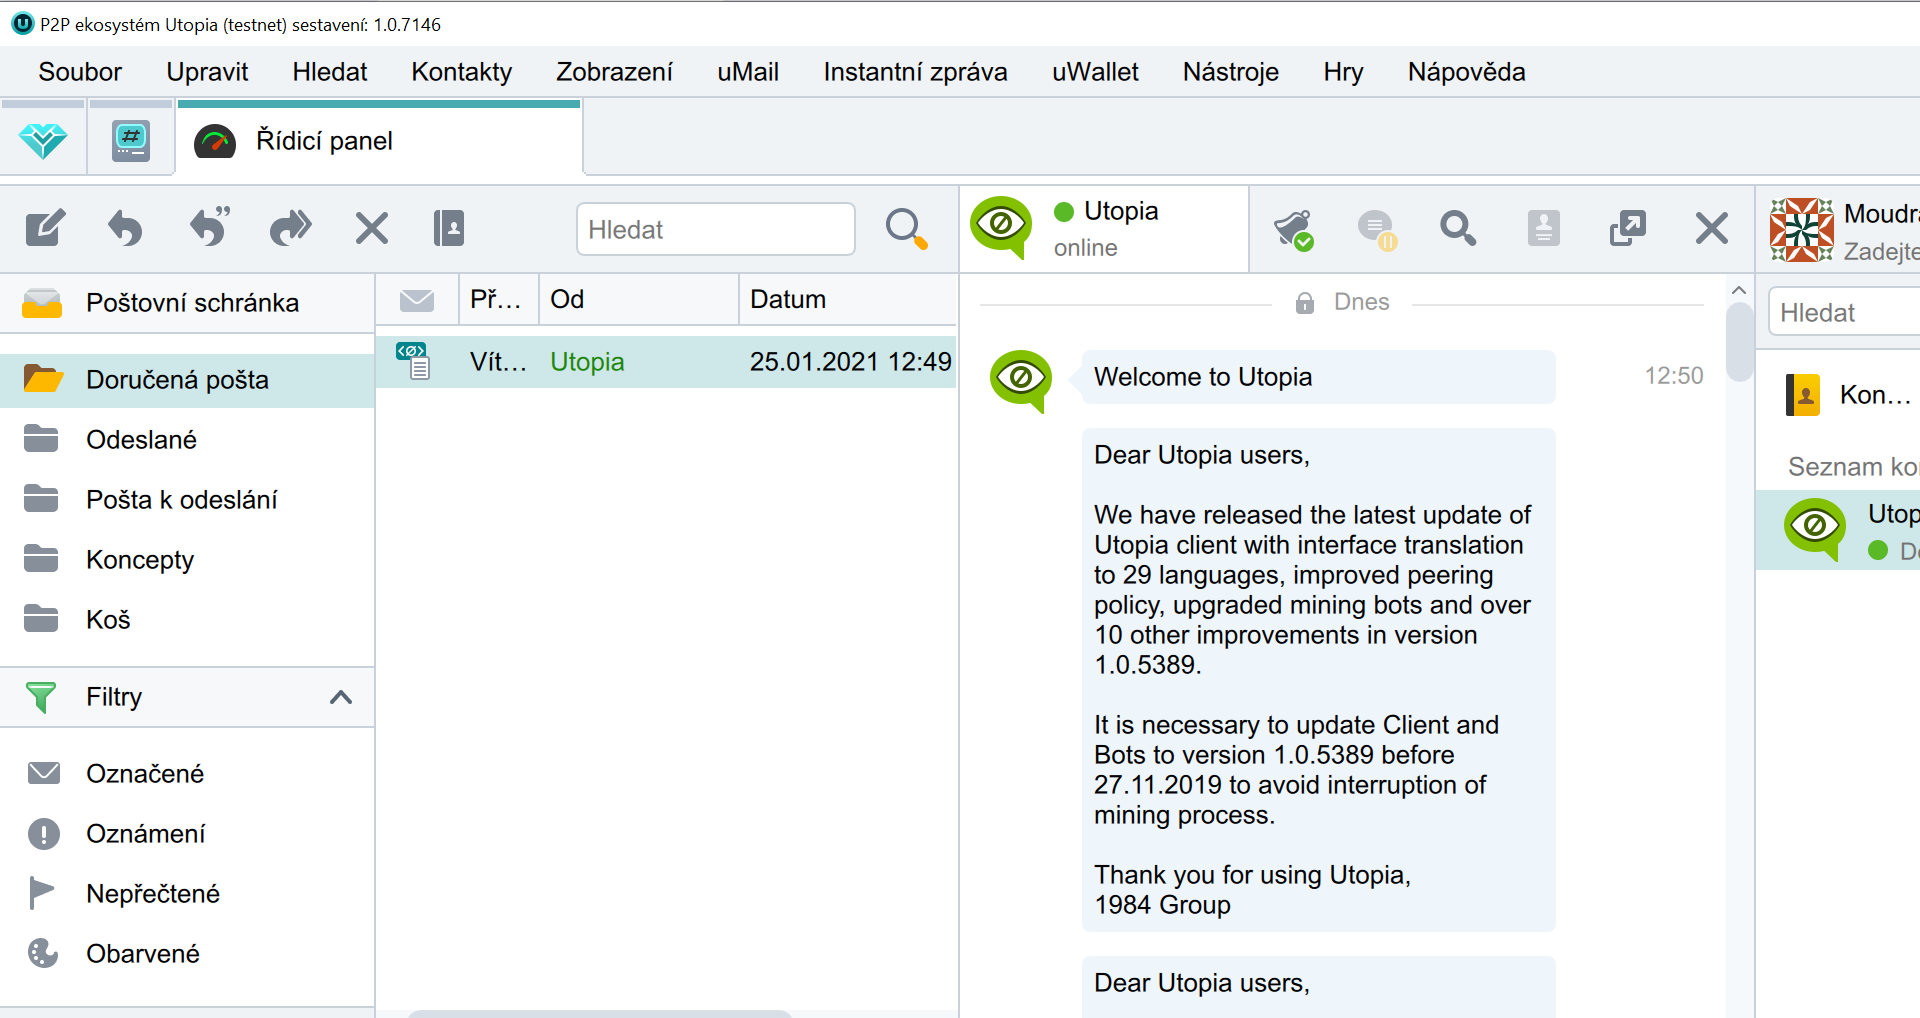Open the uWallet menu

pyautogui.click(x=1095, y=72)
